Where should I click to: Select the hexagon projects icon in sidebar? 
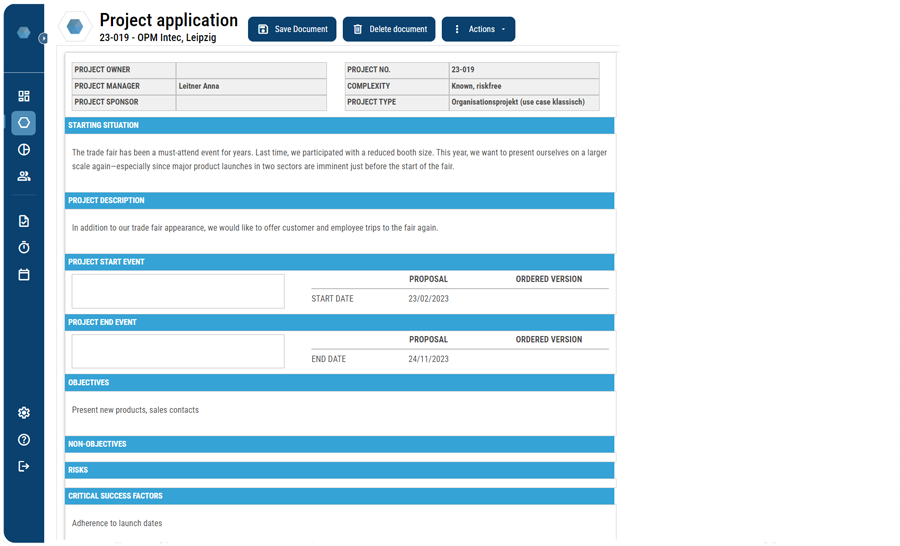[x=24, y=123]
